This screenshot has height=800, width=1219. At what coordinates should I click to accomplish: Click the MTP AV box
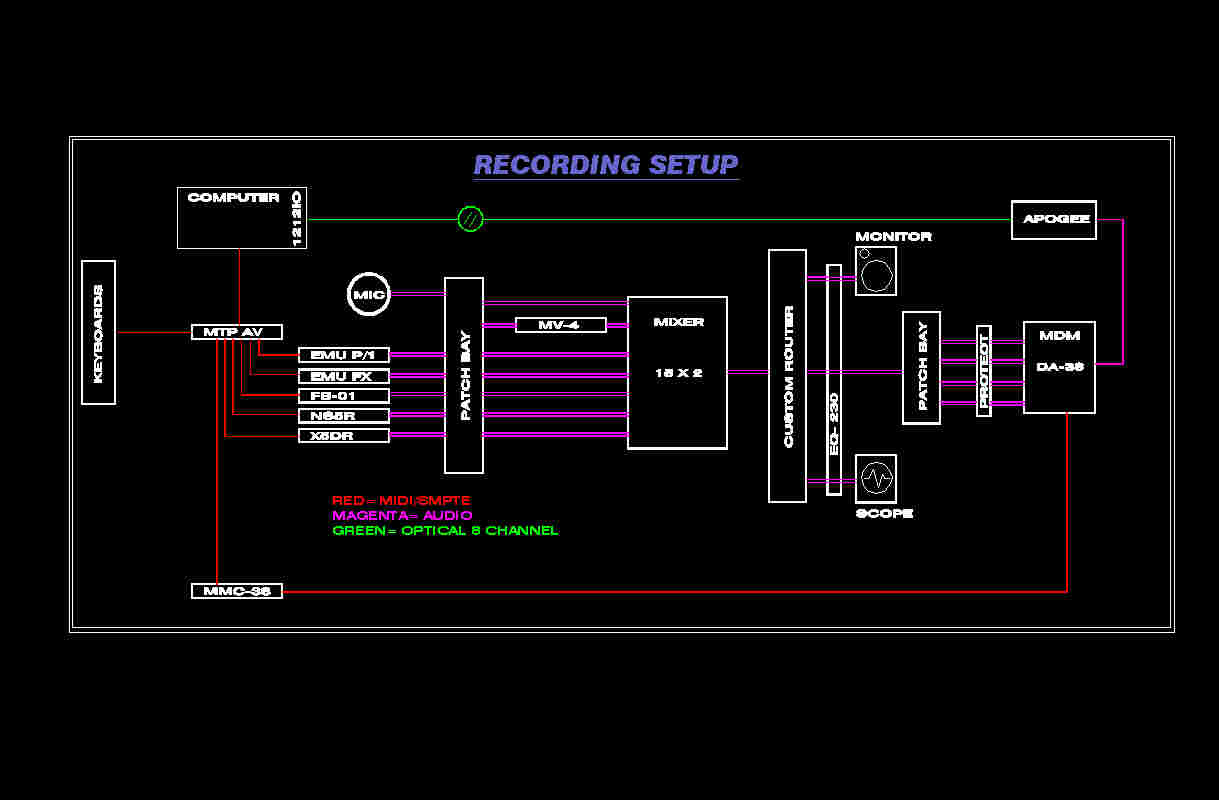pos(237,332)
